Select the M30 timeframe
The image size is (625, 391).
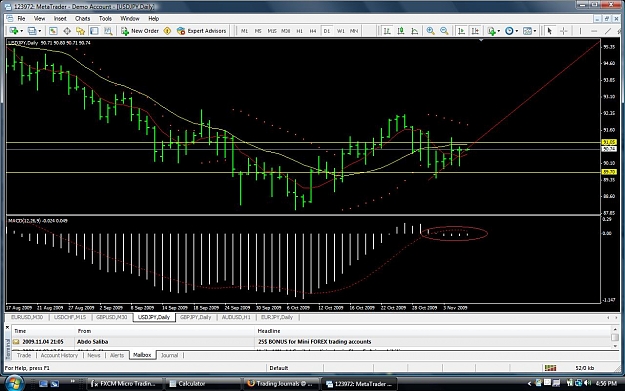click(285, 31)
